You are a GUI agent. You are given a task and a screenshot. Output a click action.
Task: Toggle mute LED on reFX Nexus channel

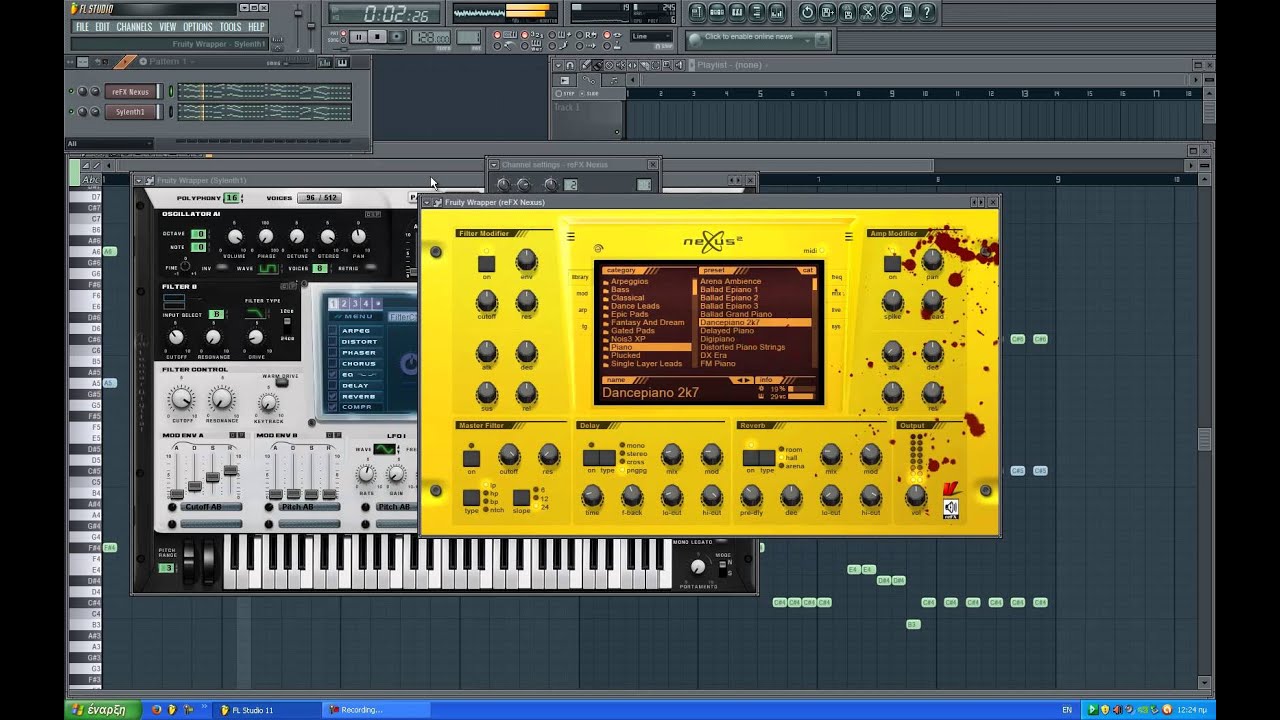coord(71,92)
